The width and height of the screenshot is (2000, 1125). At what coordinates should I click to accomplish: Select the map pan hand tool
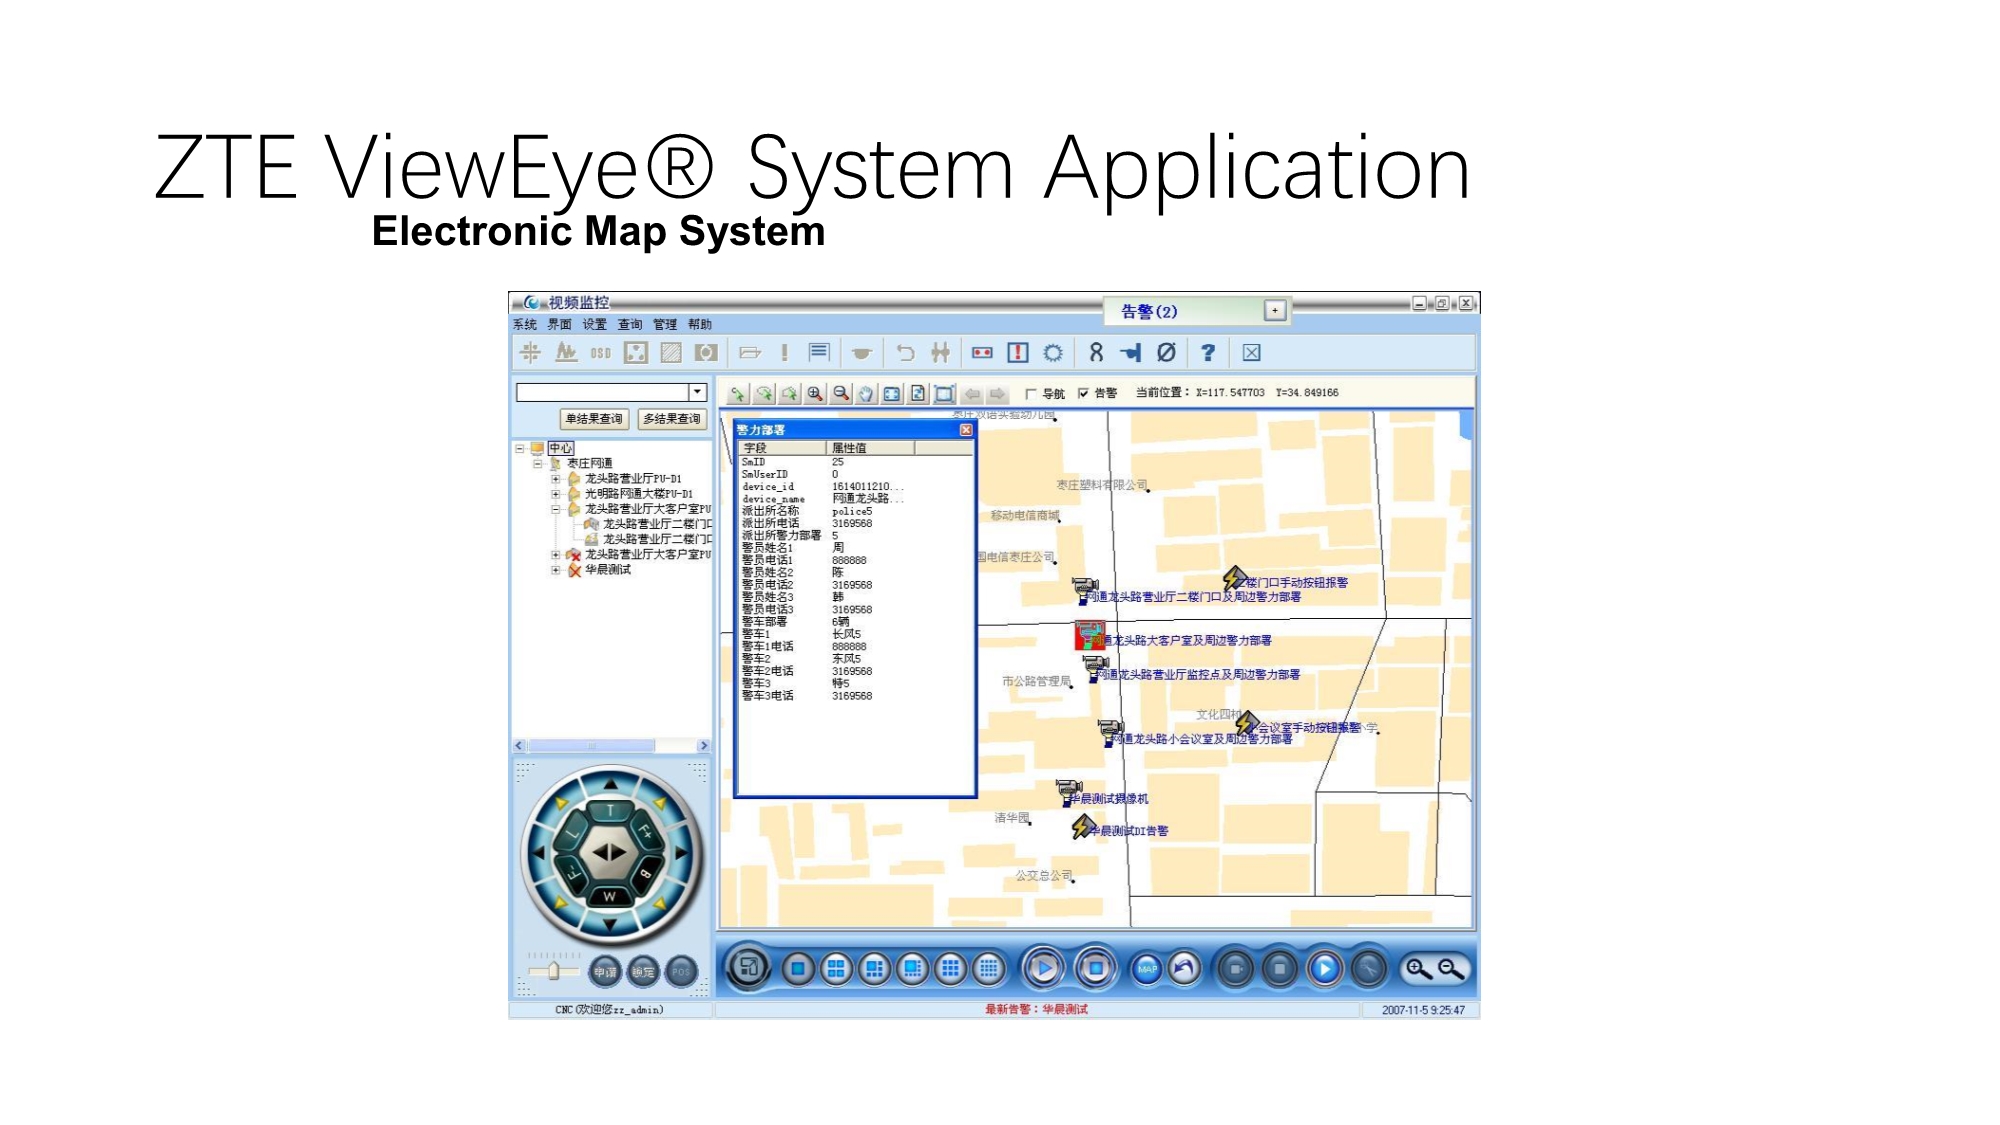[866, 393]
